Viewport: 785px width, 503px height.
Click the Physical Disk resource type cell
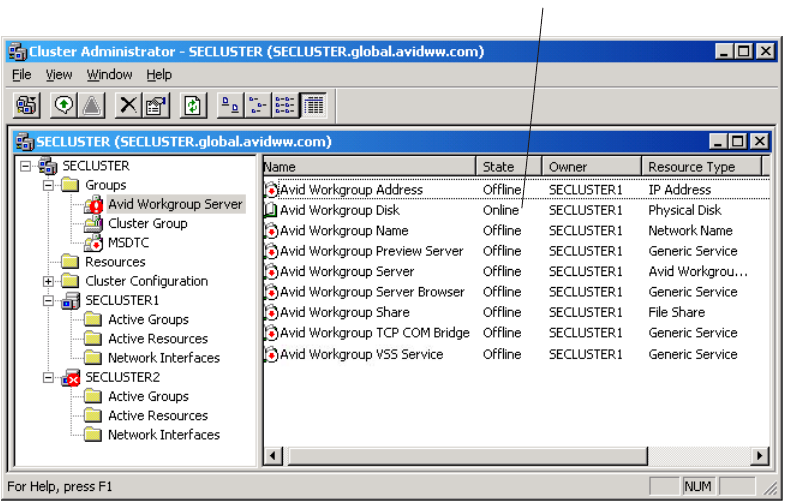[684, 210]
